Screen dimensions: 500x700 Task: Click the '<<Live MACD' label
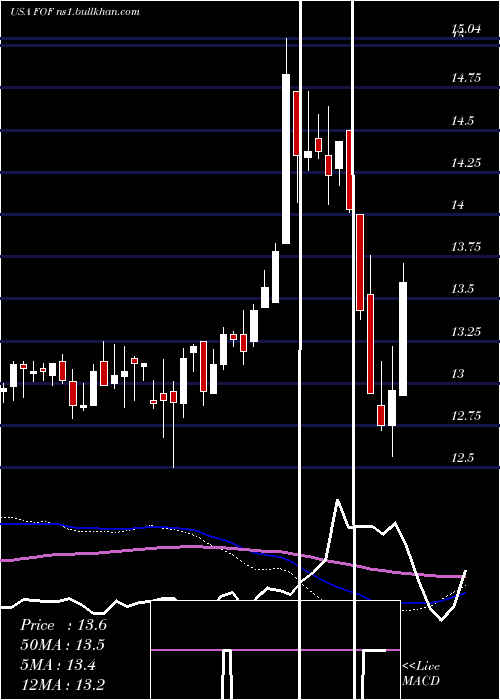pyautogui.click(x=421, y=673)
